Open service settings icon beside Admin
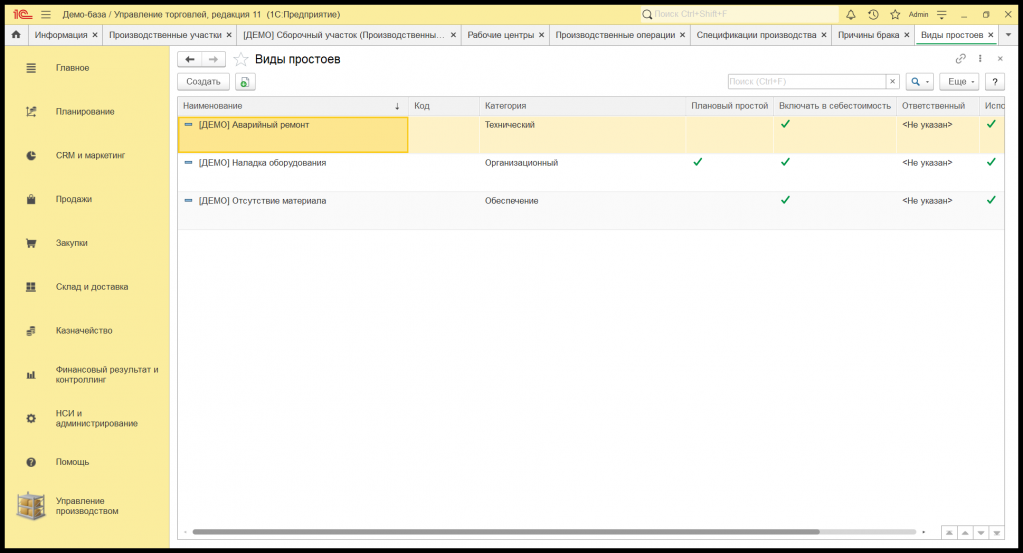The image size is (1023, 553). pyautogui.click(x=941, y=14)
